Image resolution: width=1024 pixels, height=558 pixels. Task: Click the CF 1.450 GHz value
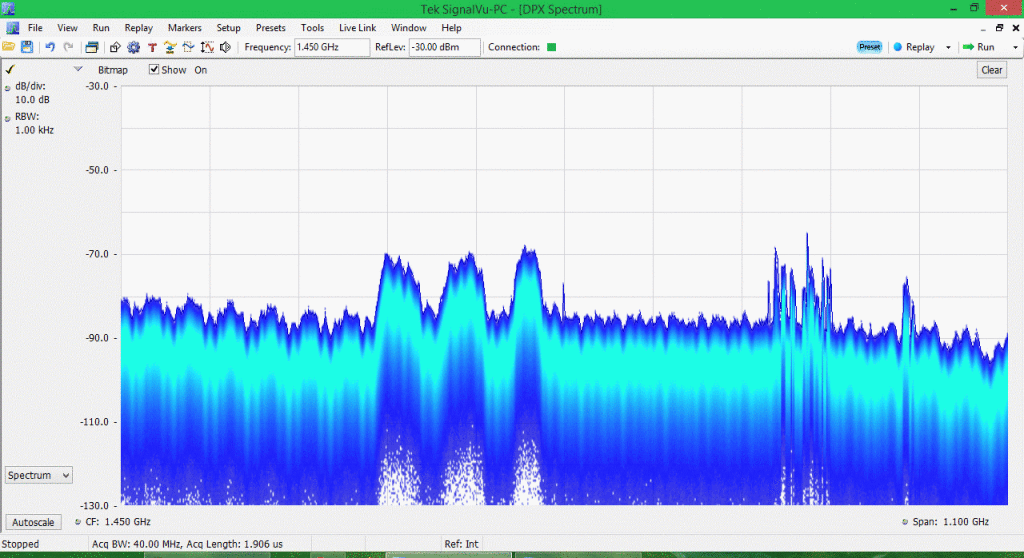pos(127,522)
